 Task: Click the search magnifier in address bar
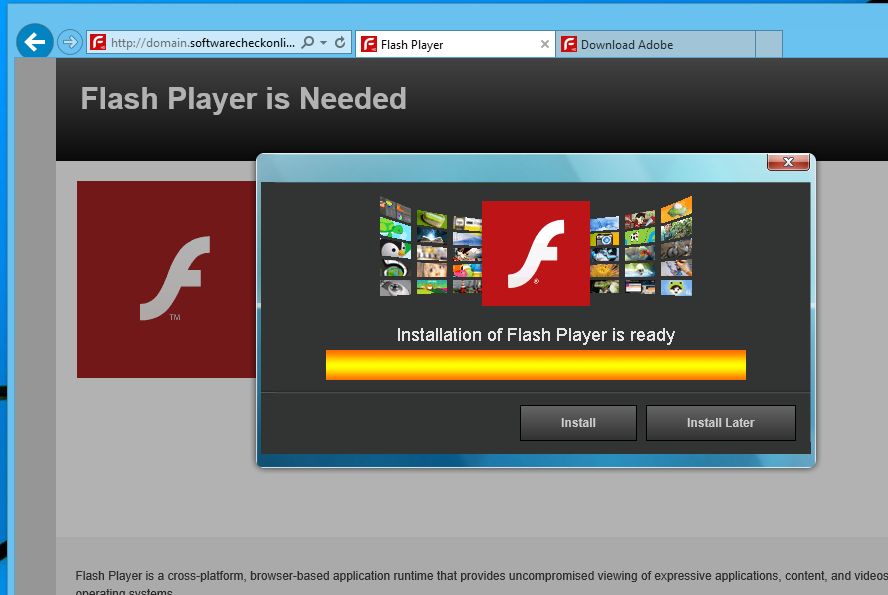(308, 42)
